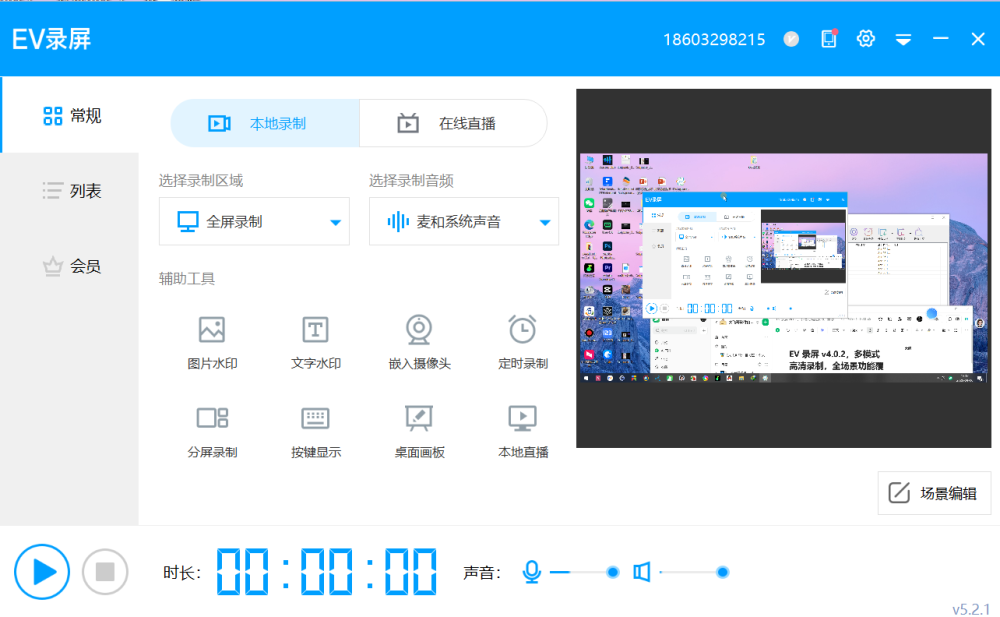
Task: Close the EV录屏 window
Action: [x=978, y=39]
